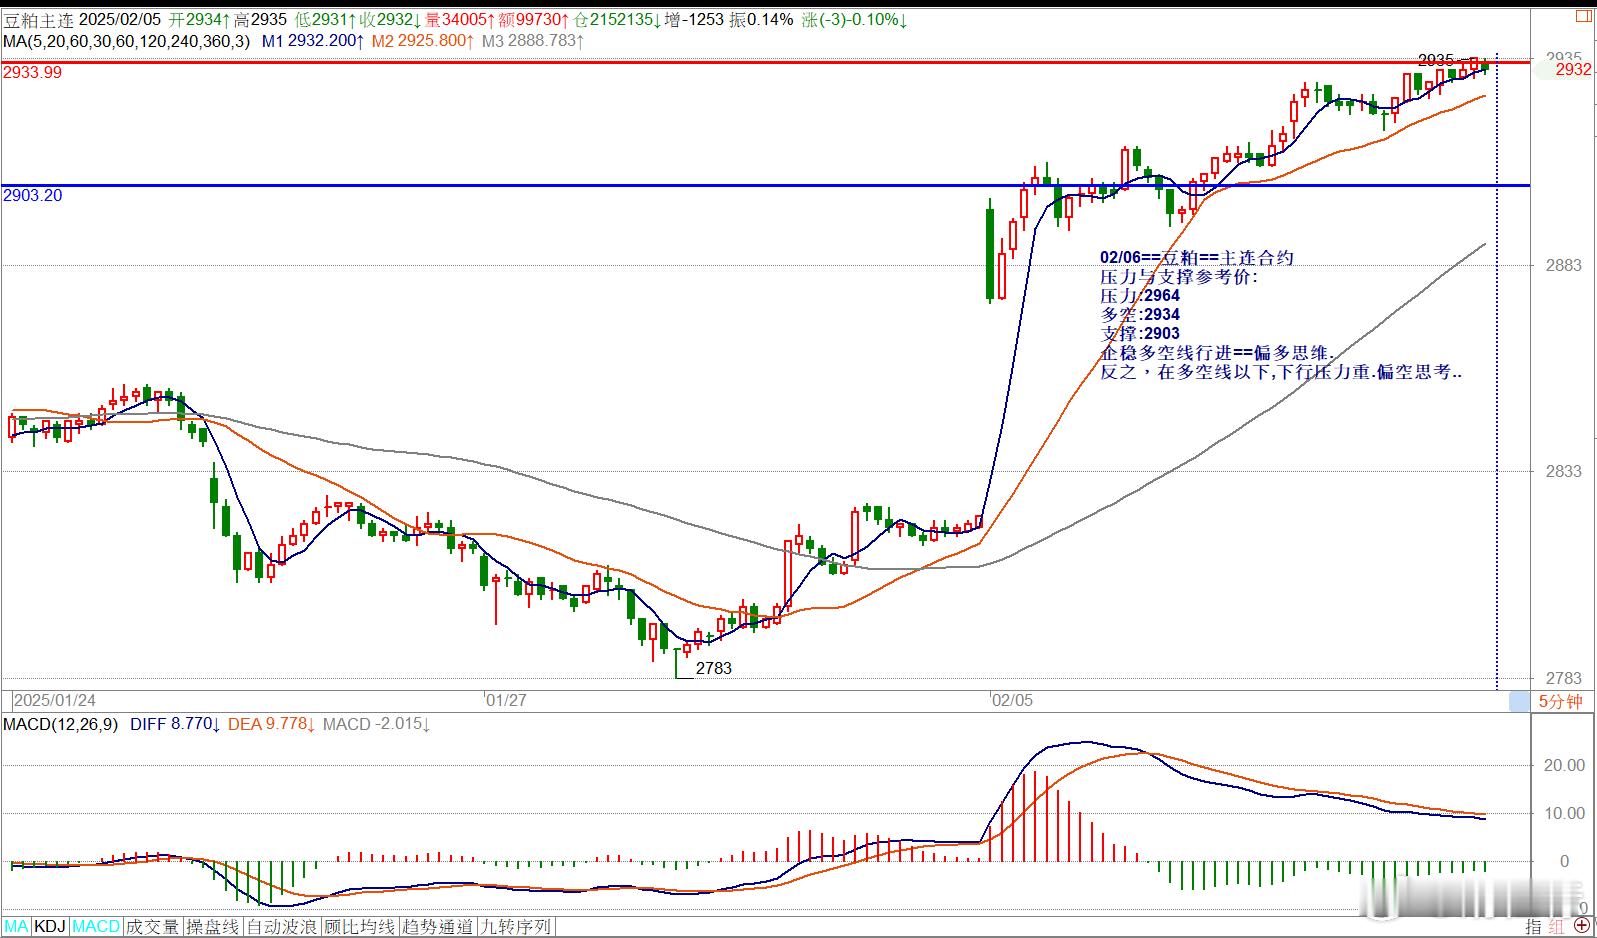Click the window layout icon at top right
This screenshot has width=1597, height=938.
[x=1583, y=17]
